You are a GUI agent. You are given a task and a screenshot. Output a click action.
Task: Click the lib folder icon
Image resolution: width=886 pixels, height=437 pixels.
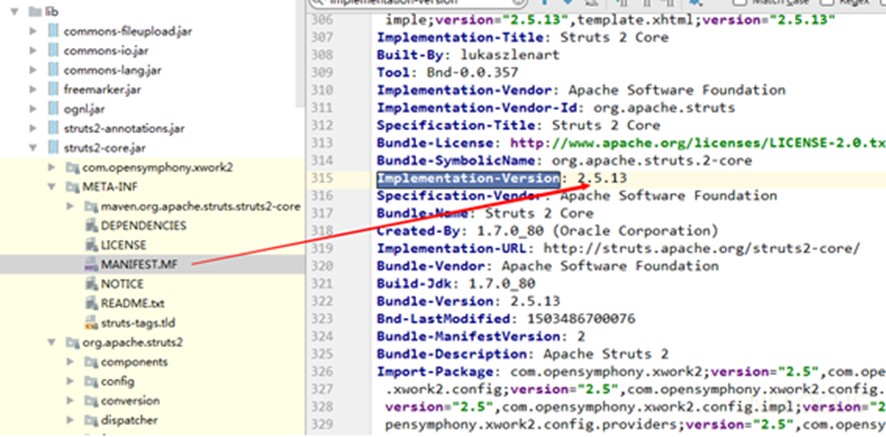(x=35, y=11)
